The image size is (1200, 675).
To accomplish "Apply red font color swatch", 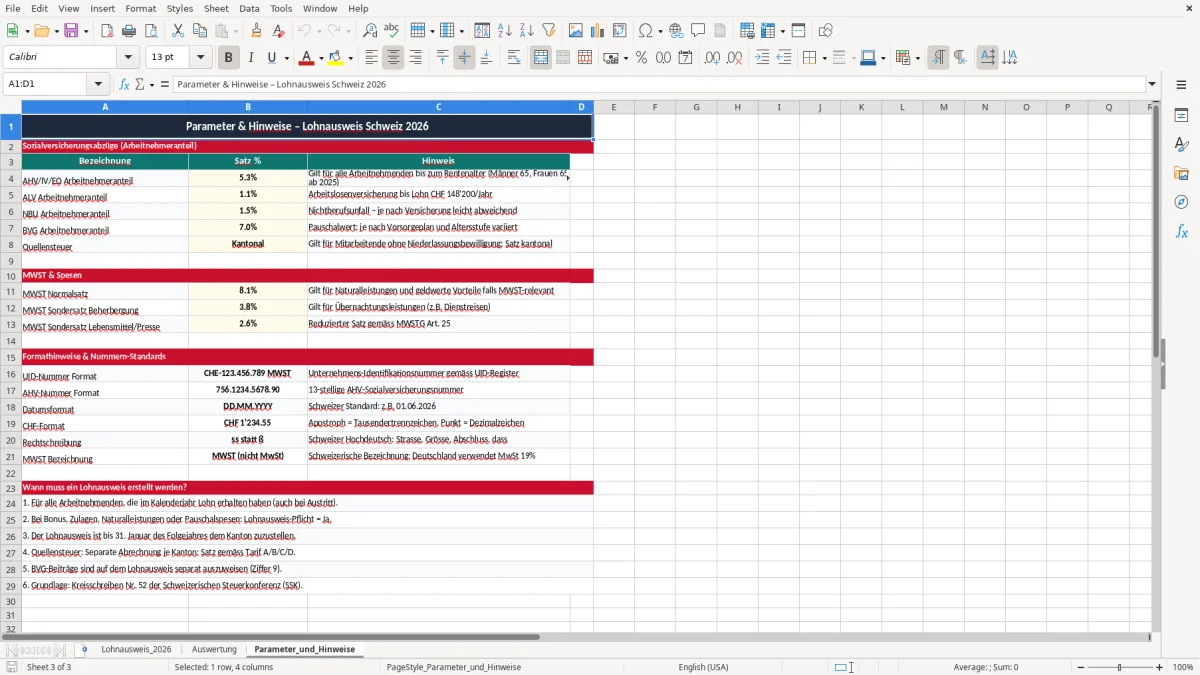I will coord(307,58).
